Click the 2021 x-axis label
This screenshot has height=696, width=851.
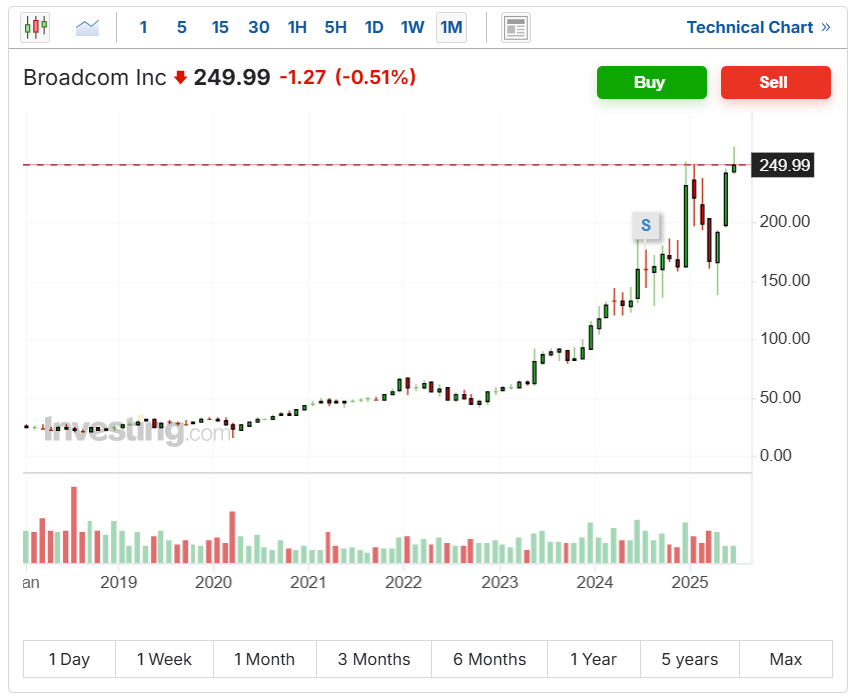tap(308, 583)
